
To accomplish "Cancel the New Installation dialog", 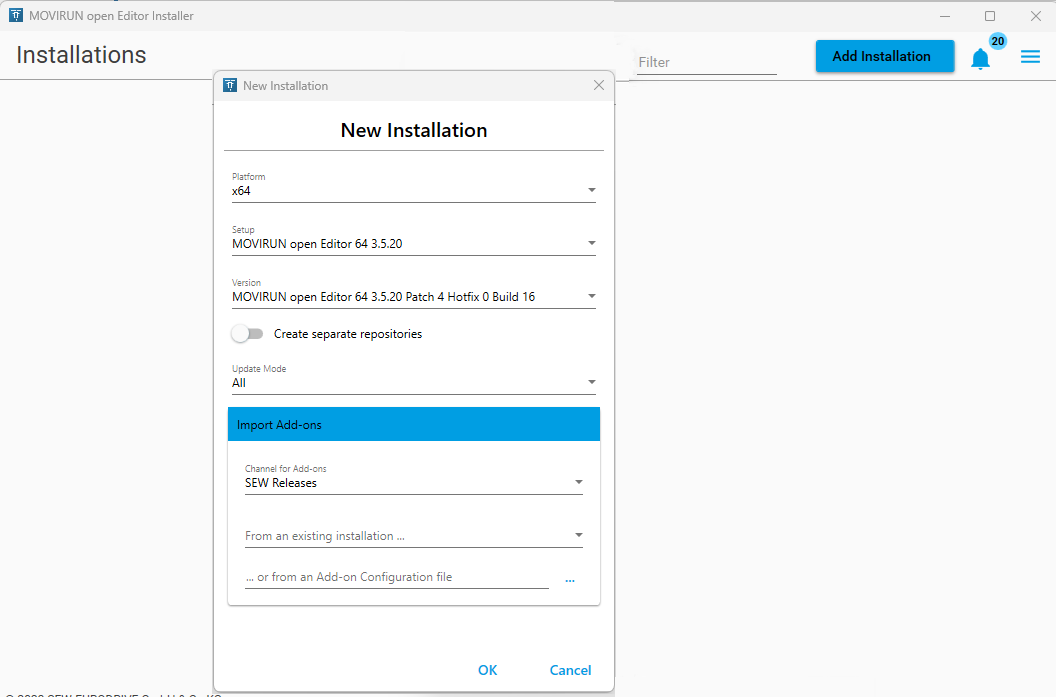I will point(570,670).
